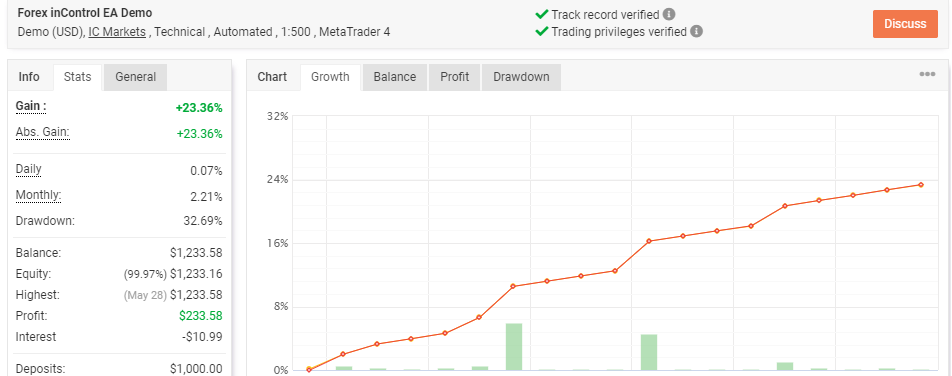
Task: Click the Gain label in stats
Action: click(31, 106)
